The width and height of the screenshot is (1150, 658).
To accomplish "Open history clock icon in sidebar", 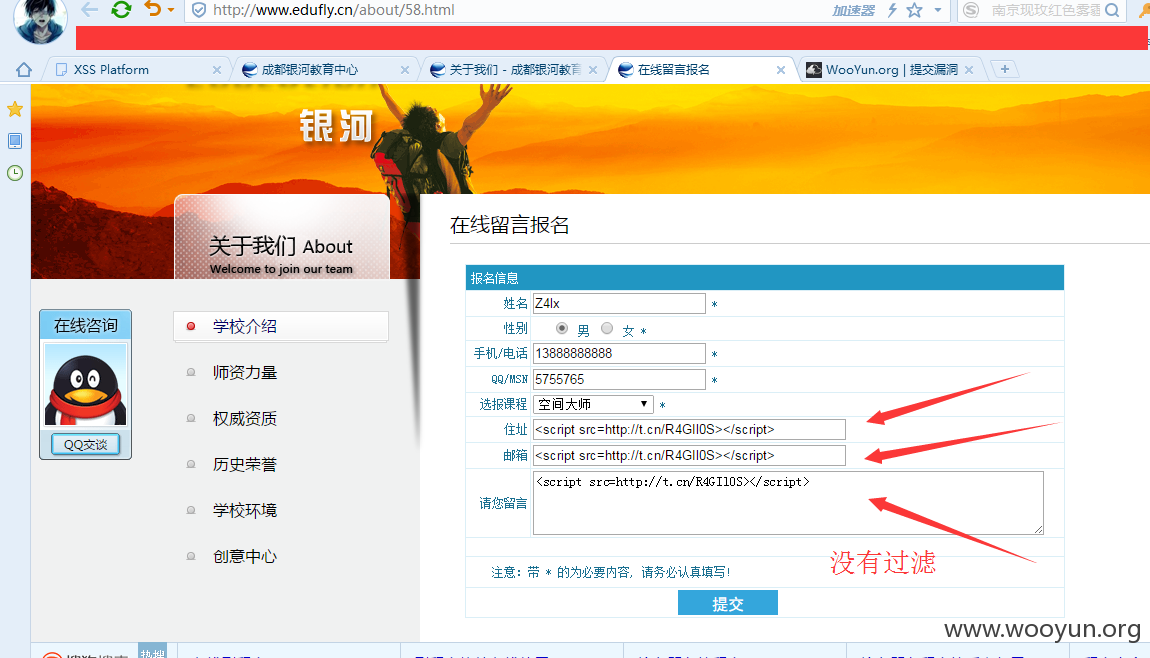I will click(x=15, y=173).
